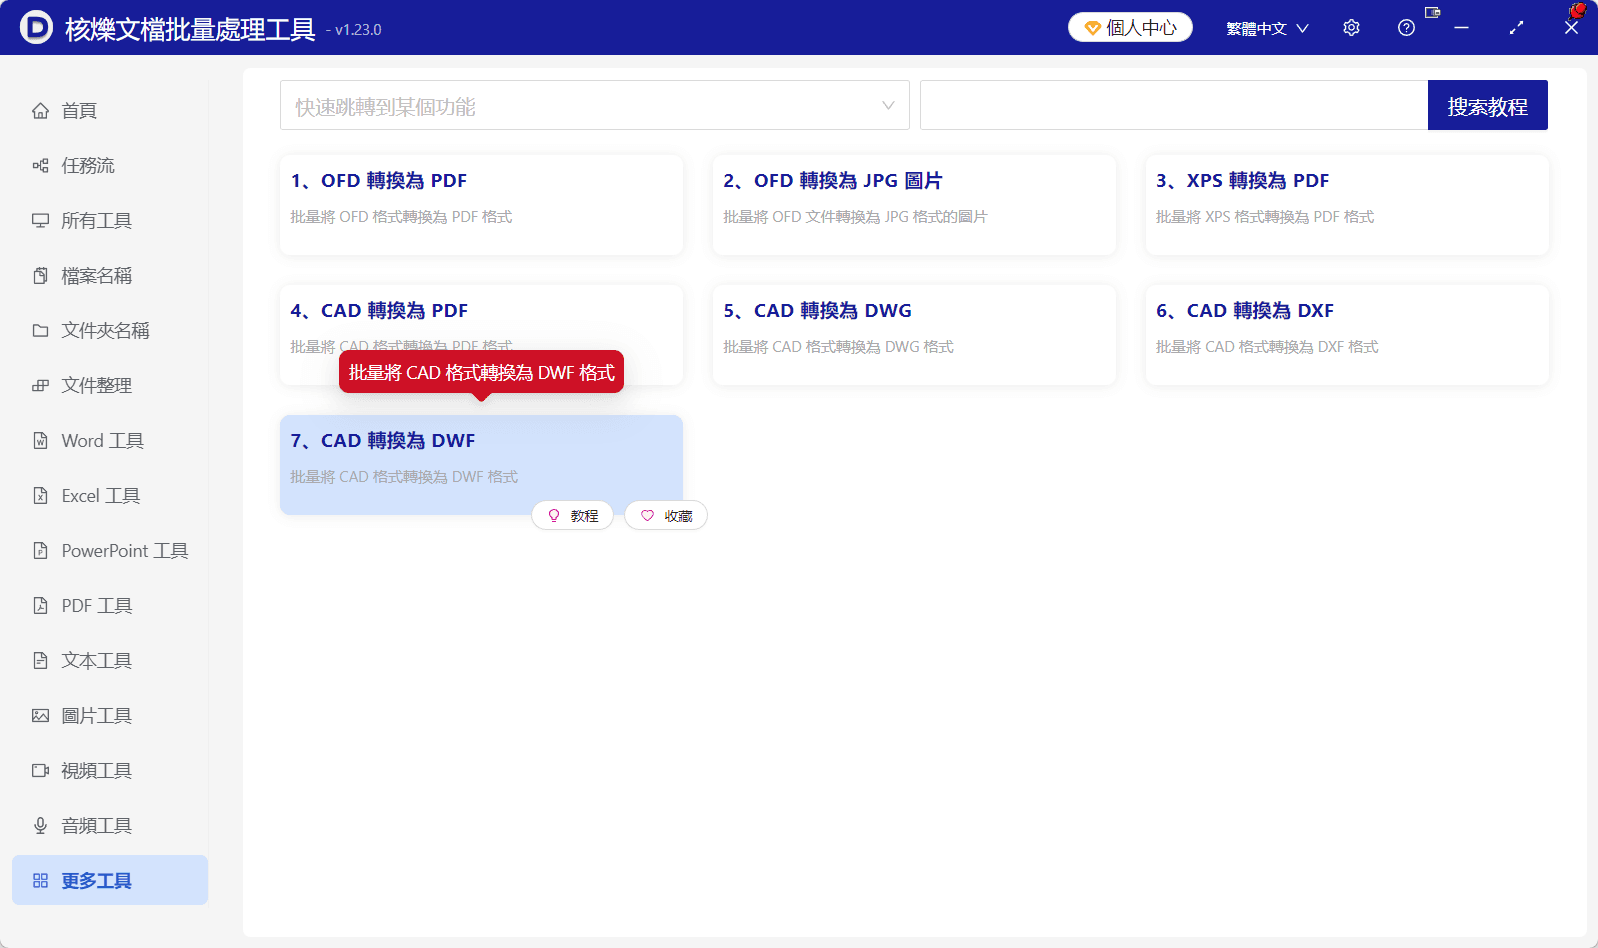Click the file icon beside 檔案名稱
Image resolution: width=1598 pixels, height=948 pixels.
[x=40, y=275]
